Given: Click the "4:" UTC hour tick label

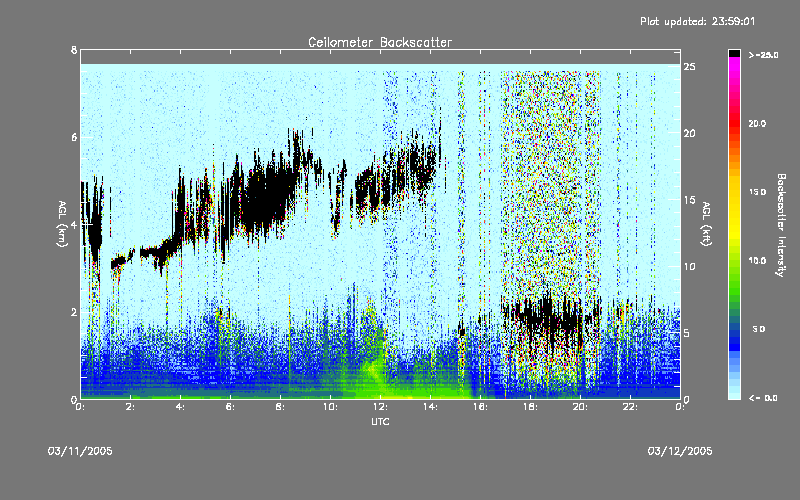Looking at the screenshot, I should (x=181, y=407).
